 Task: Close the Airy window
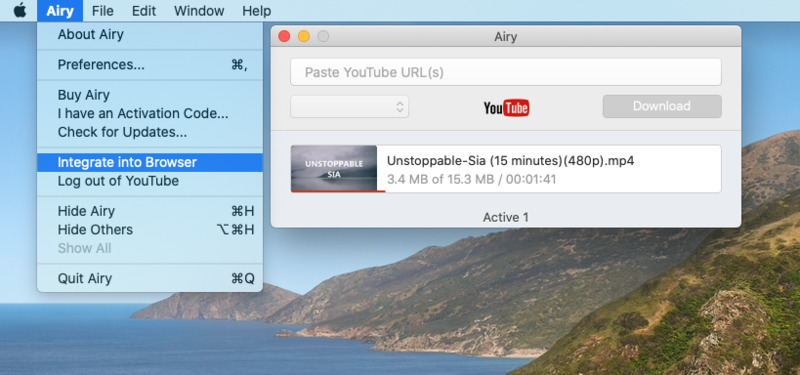(284, 36)
